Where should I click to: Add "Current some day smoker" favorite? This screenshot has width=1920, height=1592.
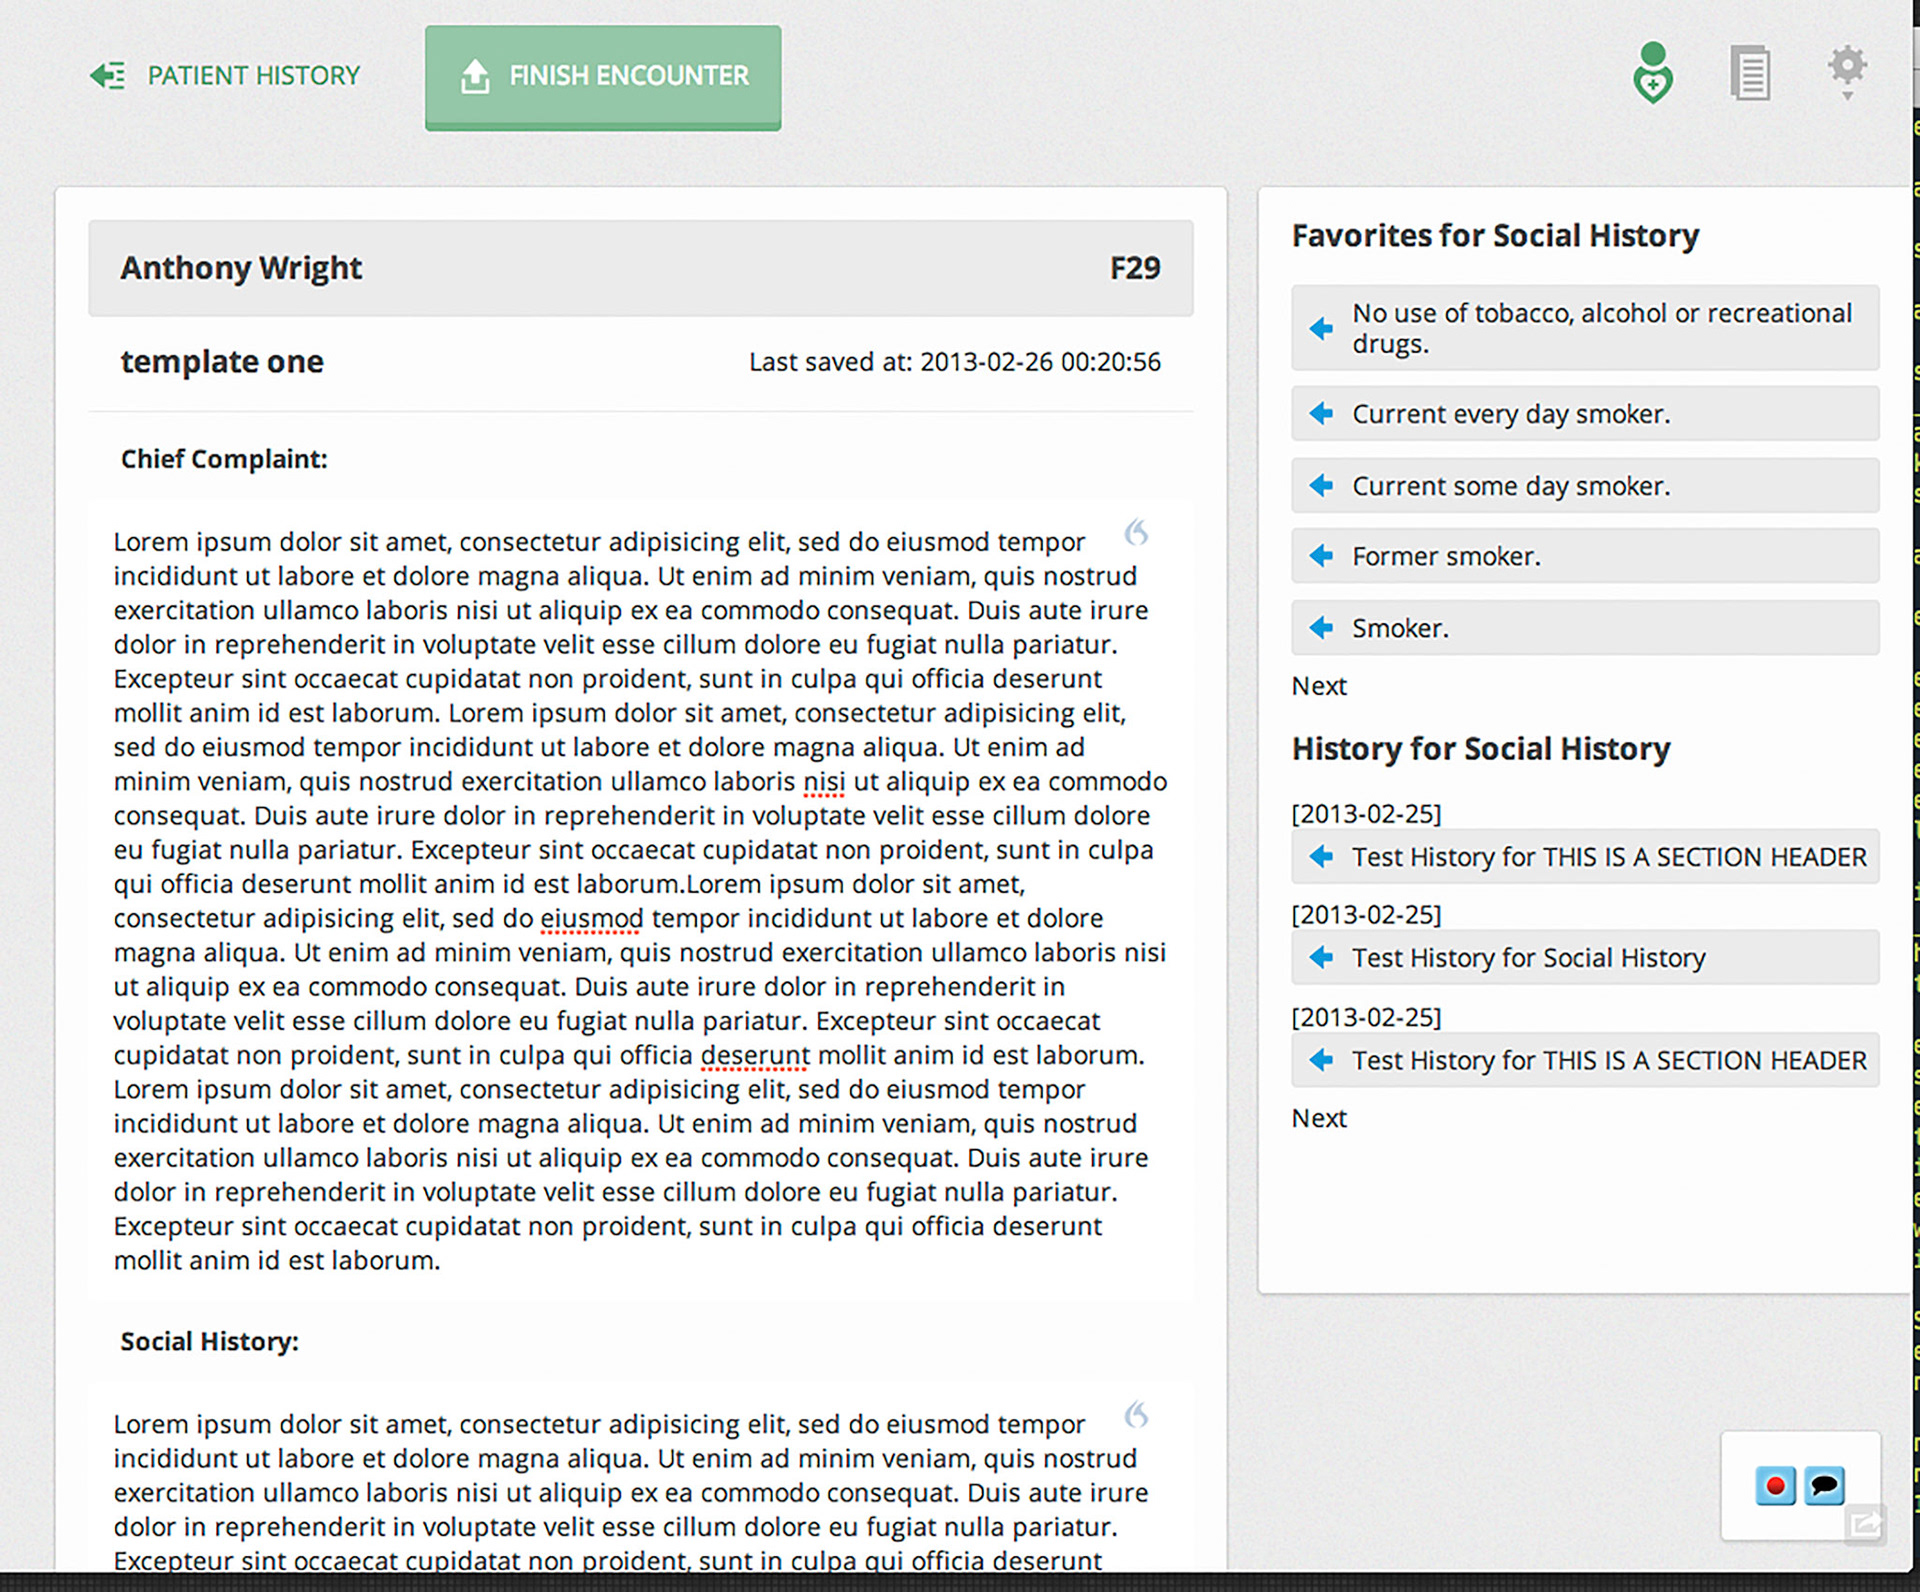pos(1321,485)
